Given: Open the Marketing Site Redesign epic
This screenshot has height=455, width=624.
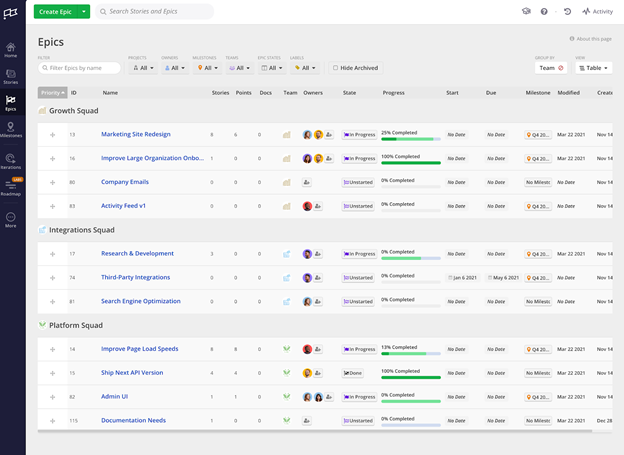Looking at the screenshot, I should (x=136, y=134).
